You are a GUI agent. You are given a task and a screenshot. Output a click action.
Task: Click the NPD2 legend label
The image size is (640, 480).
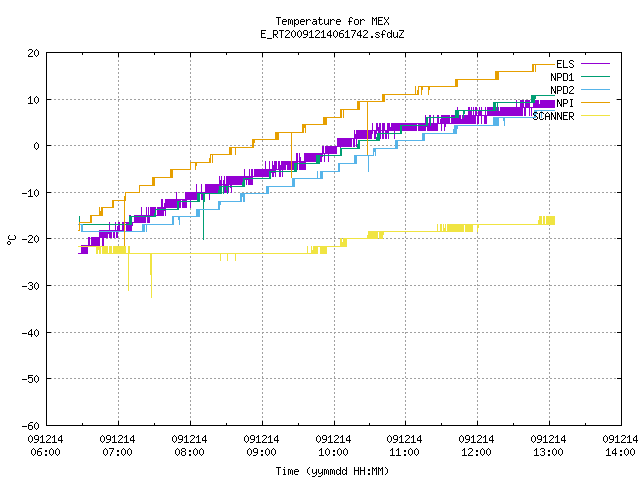point(562,90)
